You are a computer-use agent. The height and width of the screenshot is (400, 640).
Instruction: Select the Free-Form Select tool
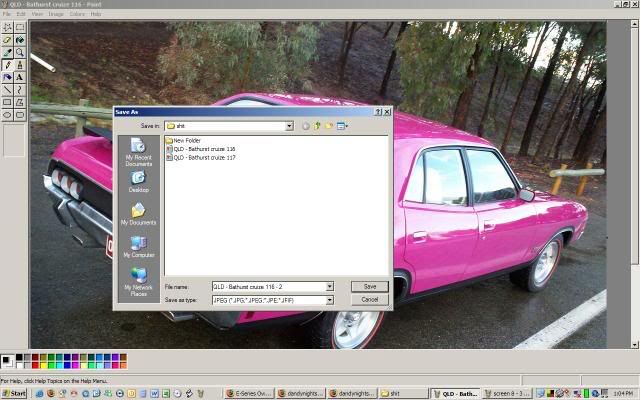[7, 27]
